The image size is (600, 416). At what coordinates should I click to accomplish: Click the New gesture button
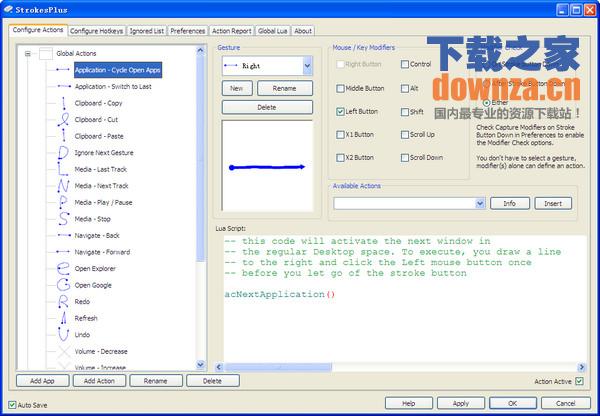click(x=237, y=88)
